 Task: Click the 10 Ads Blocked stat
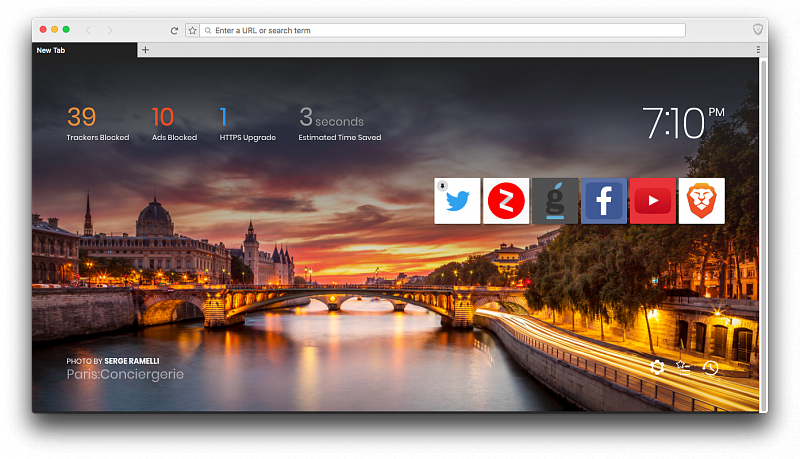pos(174,124)
